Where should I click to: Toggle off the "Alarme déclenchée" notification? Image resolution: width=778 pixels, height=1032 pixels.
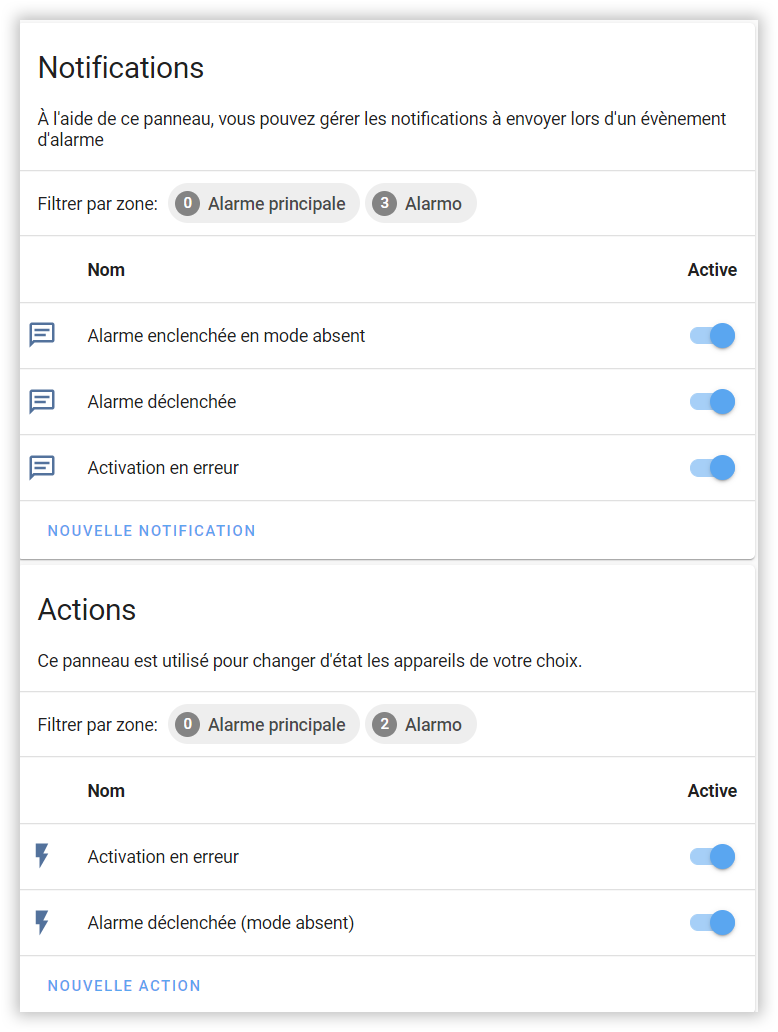713,402
